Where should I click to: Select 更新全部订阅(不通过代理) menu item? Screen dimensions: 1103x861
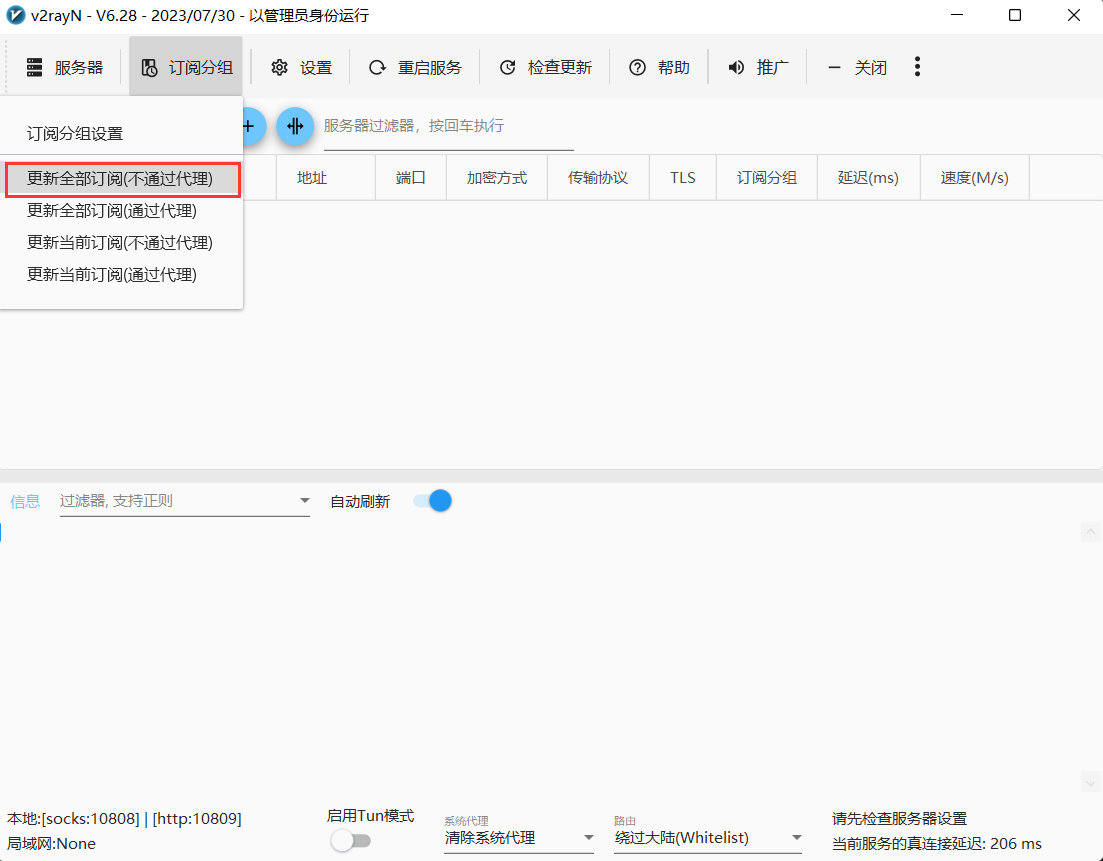[x=120, y=179]
